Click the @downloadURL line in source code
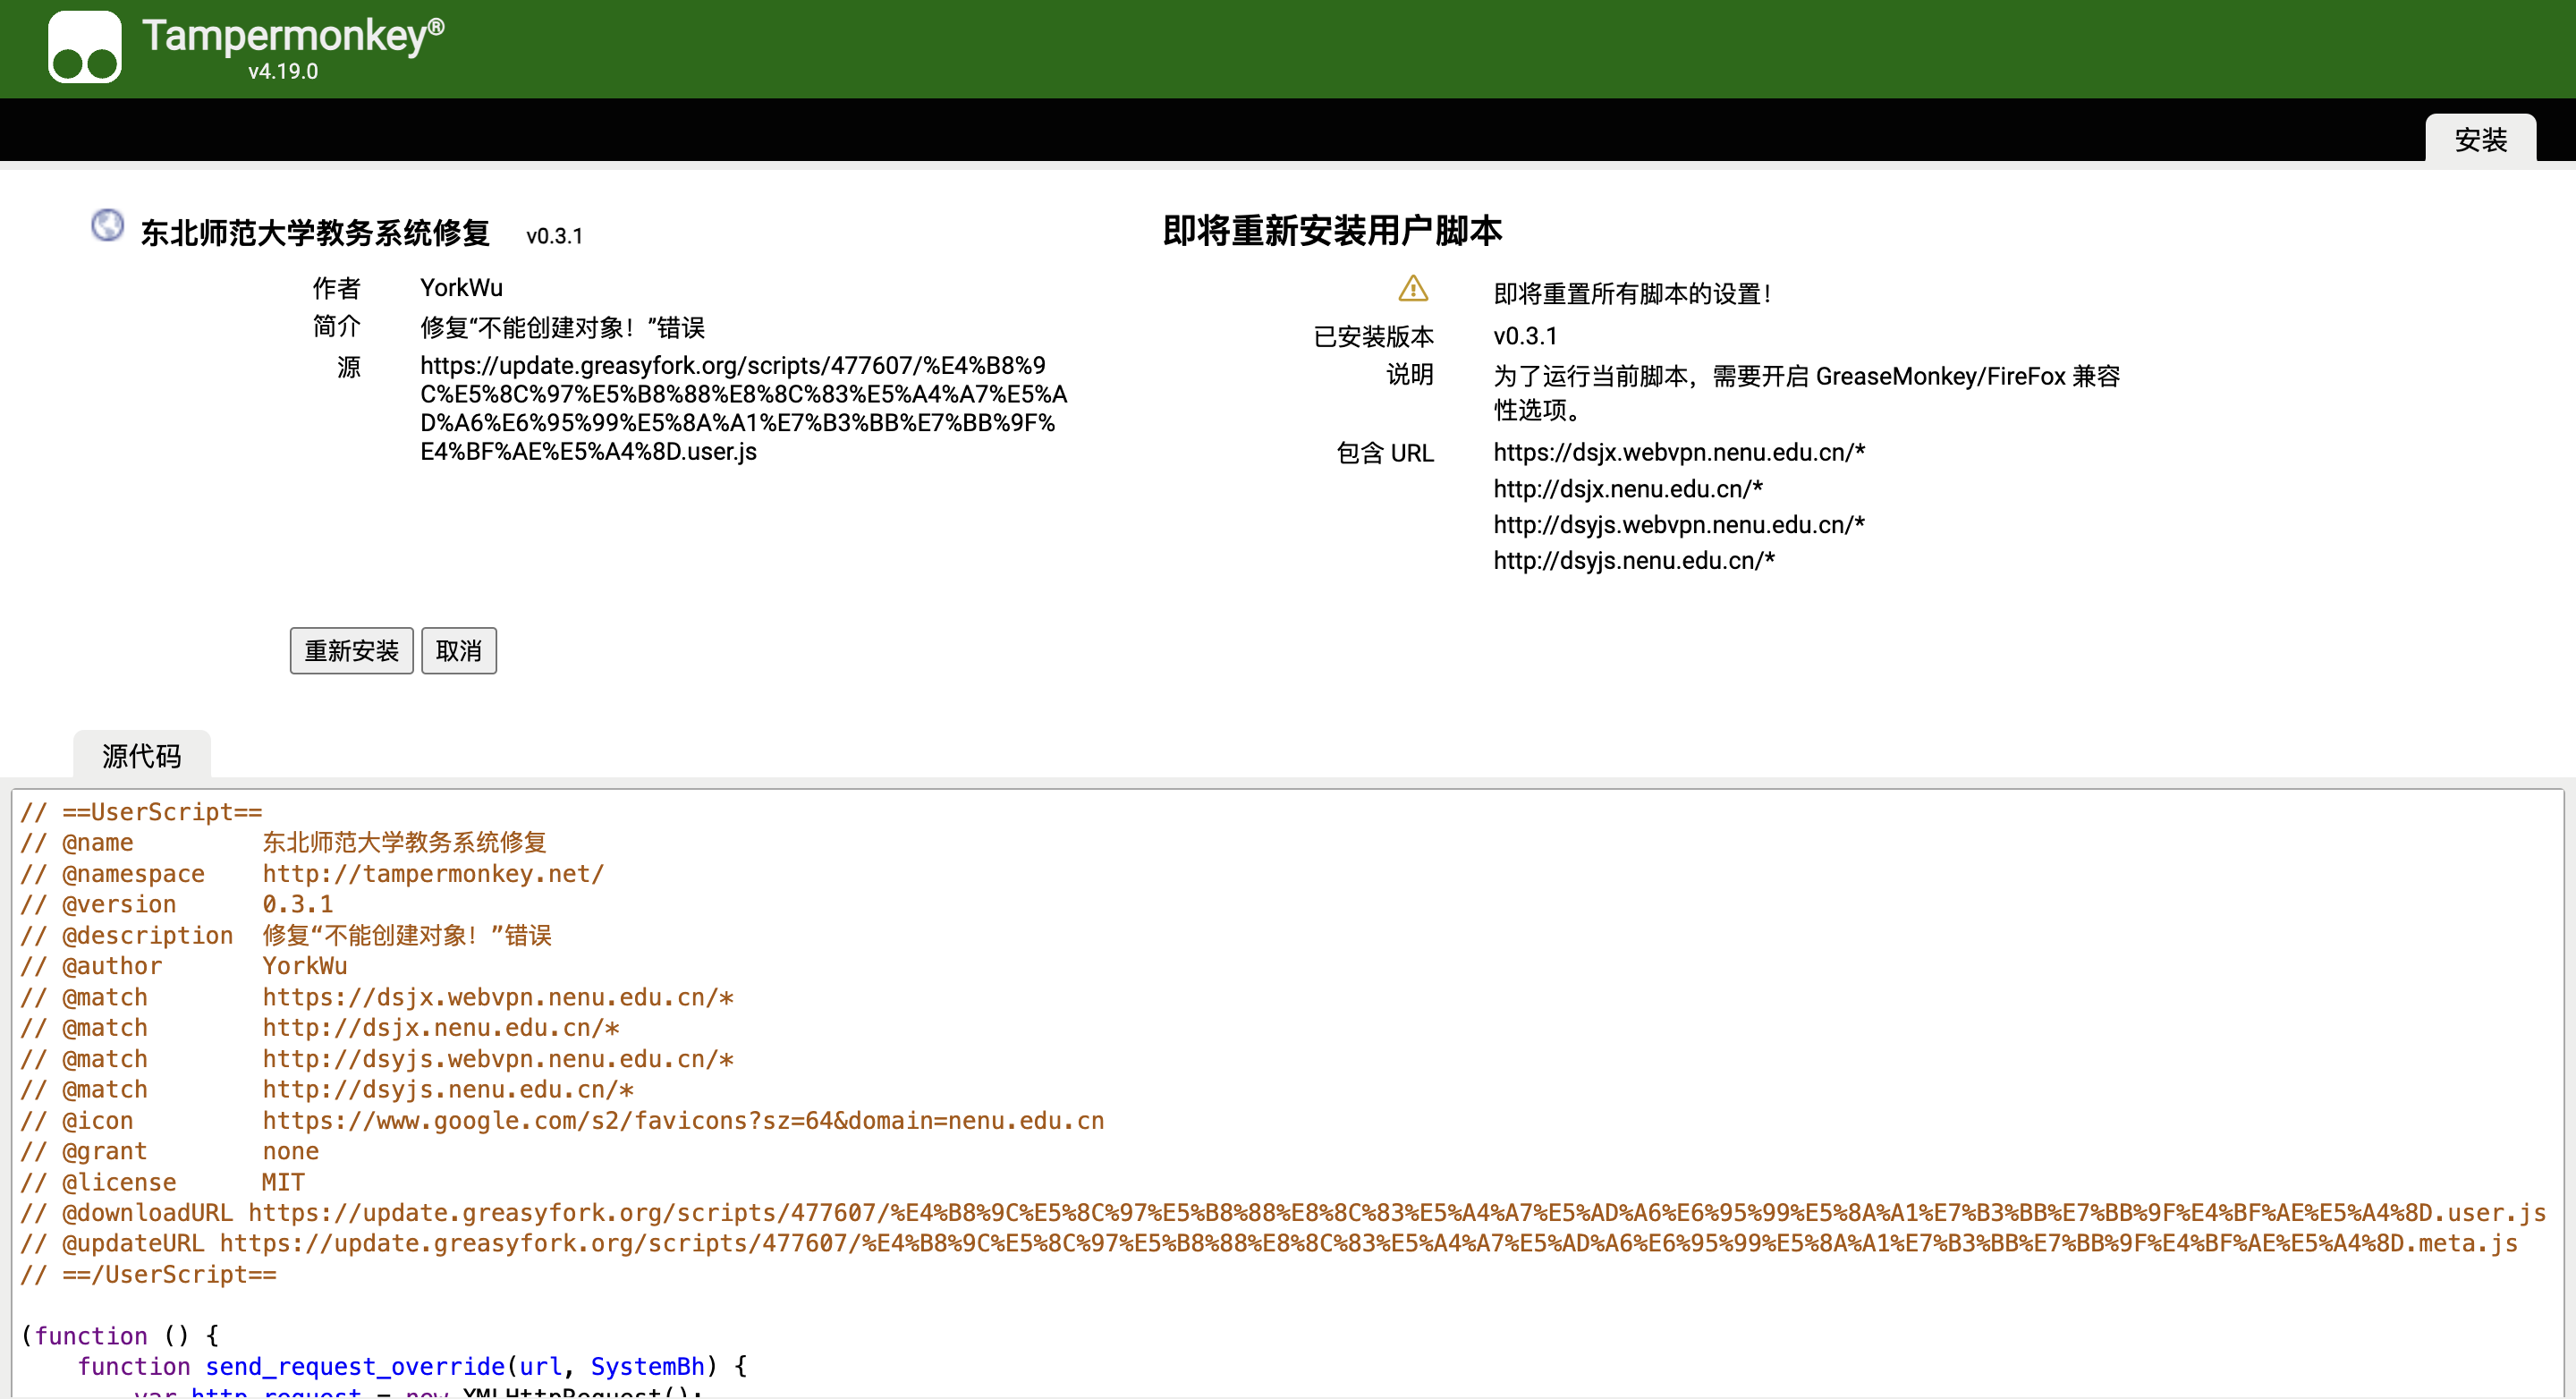2576x1399 pixels. (x=1283, y=1213)
